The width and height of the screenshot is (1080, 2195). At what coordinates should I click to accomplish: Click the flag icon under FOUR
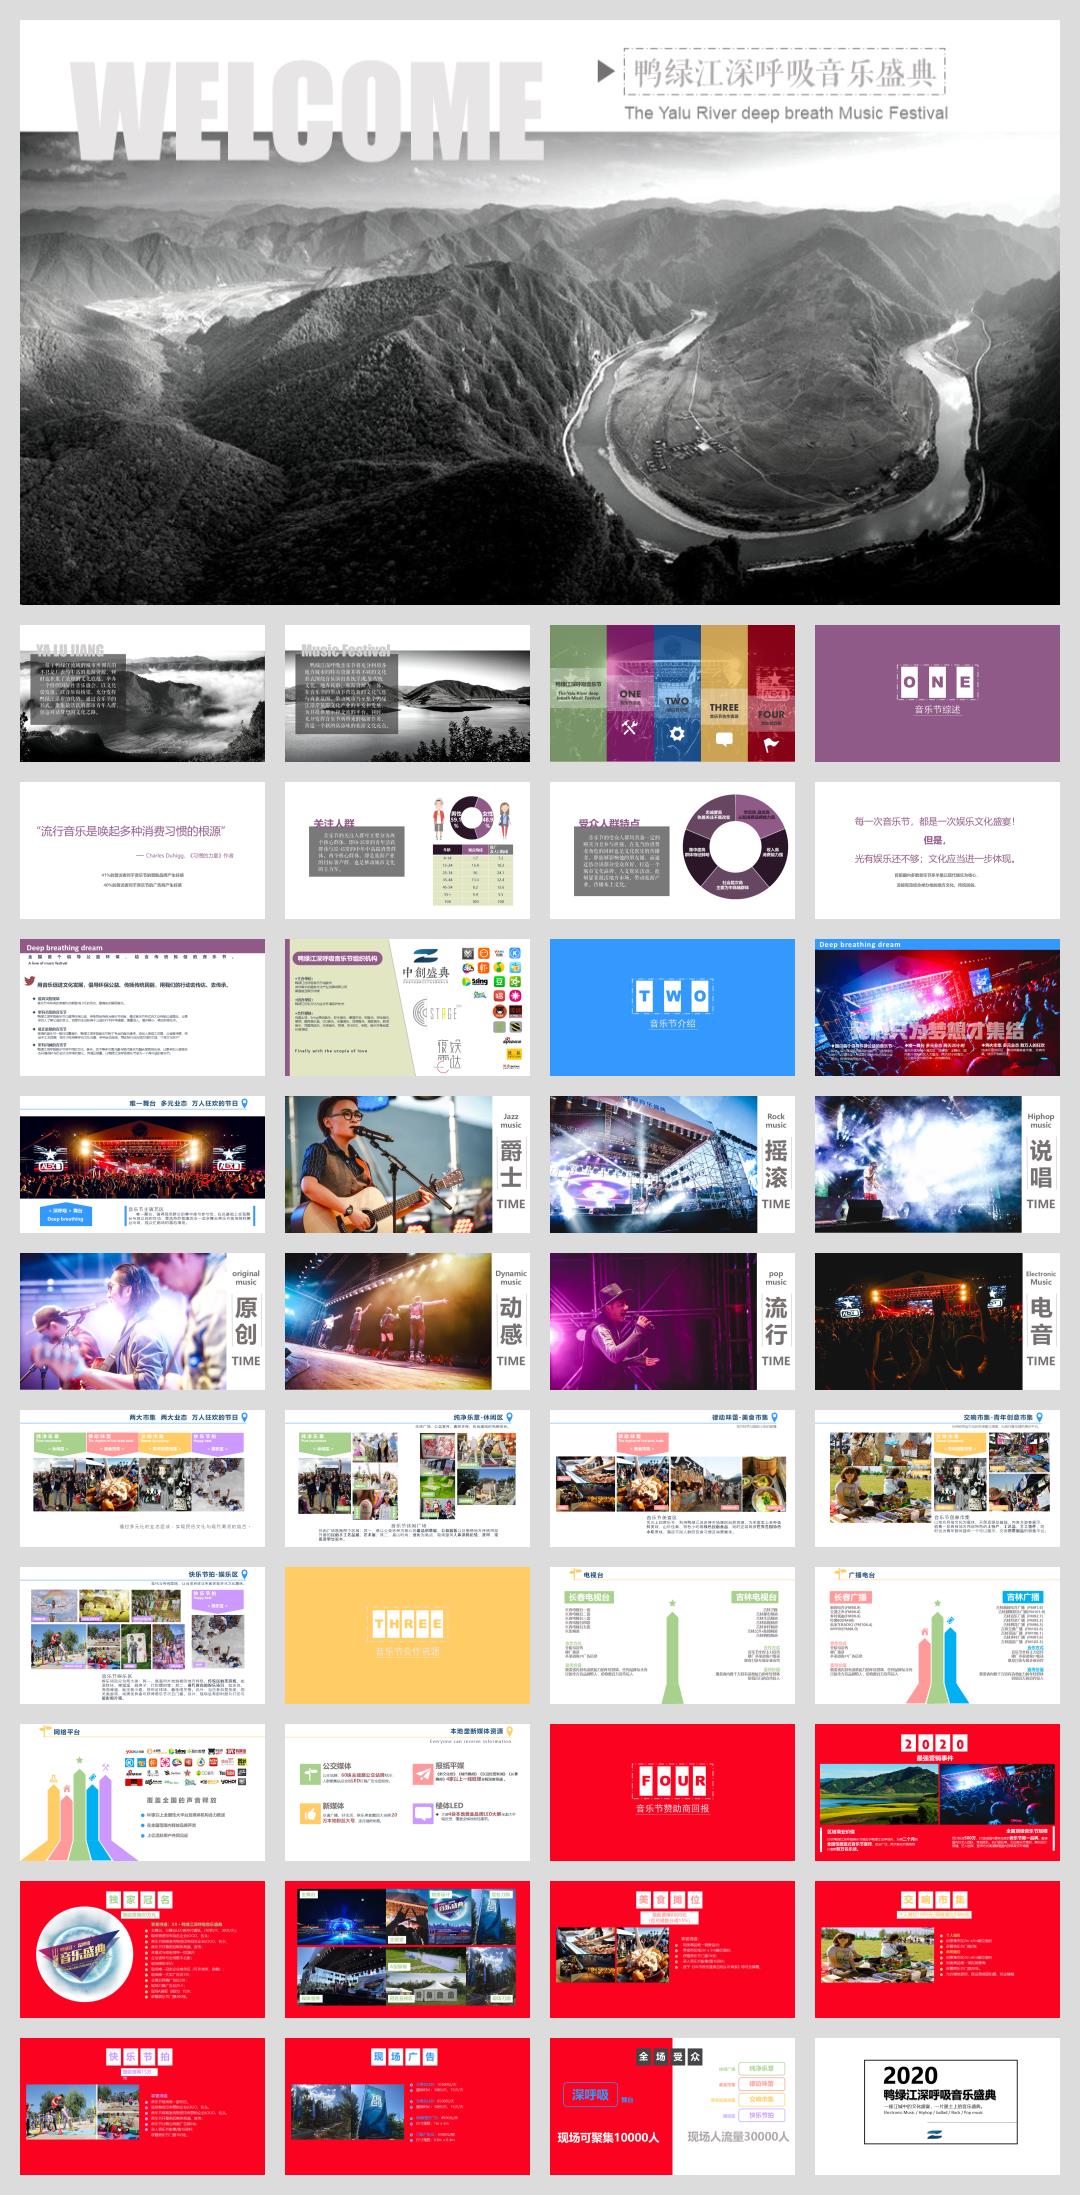point(771,744)
